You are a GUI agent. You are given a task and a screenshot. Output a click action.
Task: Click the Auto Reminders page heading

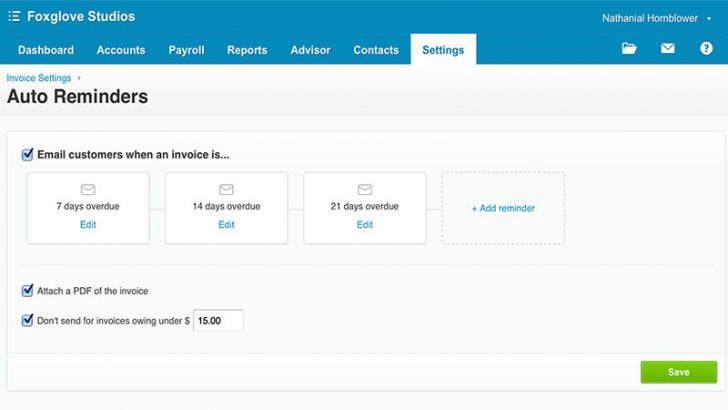(x=78, y=97)
